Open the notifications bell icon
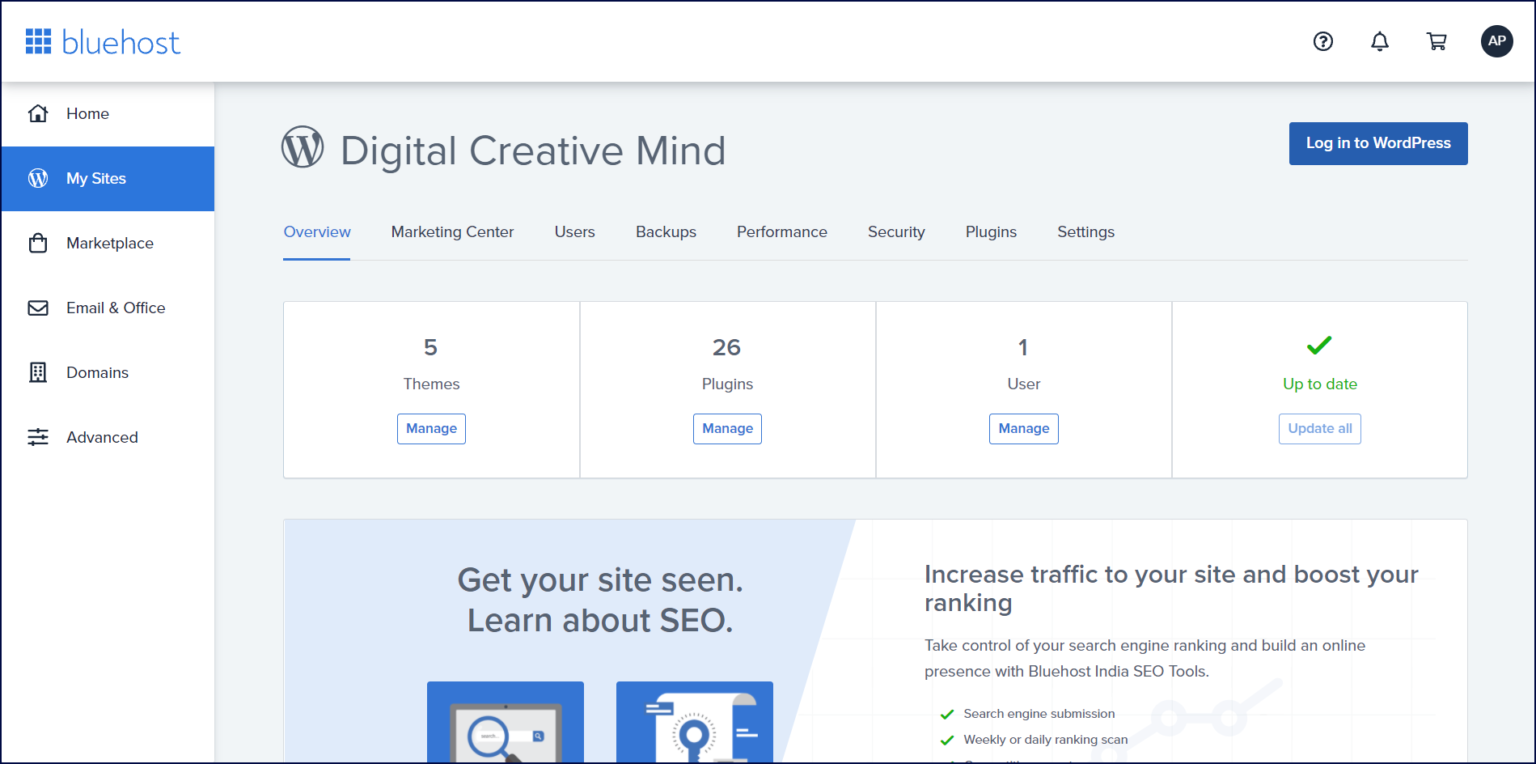1536x764 pixels. pos(1380,41)
